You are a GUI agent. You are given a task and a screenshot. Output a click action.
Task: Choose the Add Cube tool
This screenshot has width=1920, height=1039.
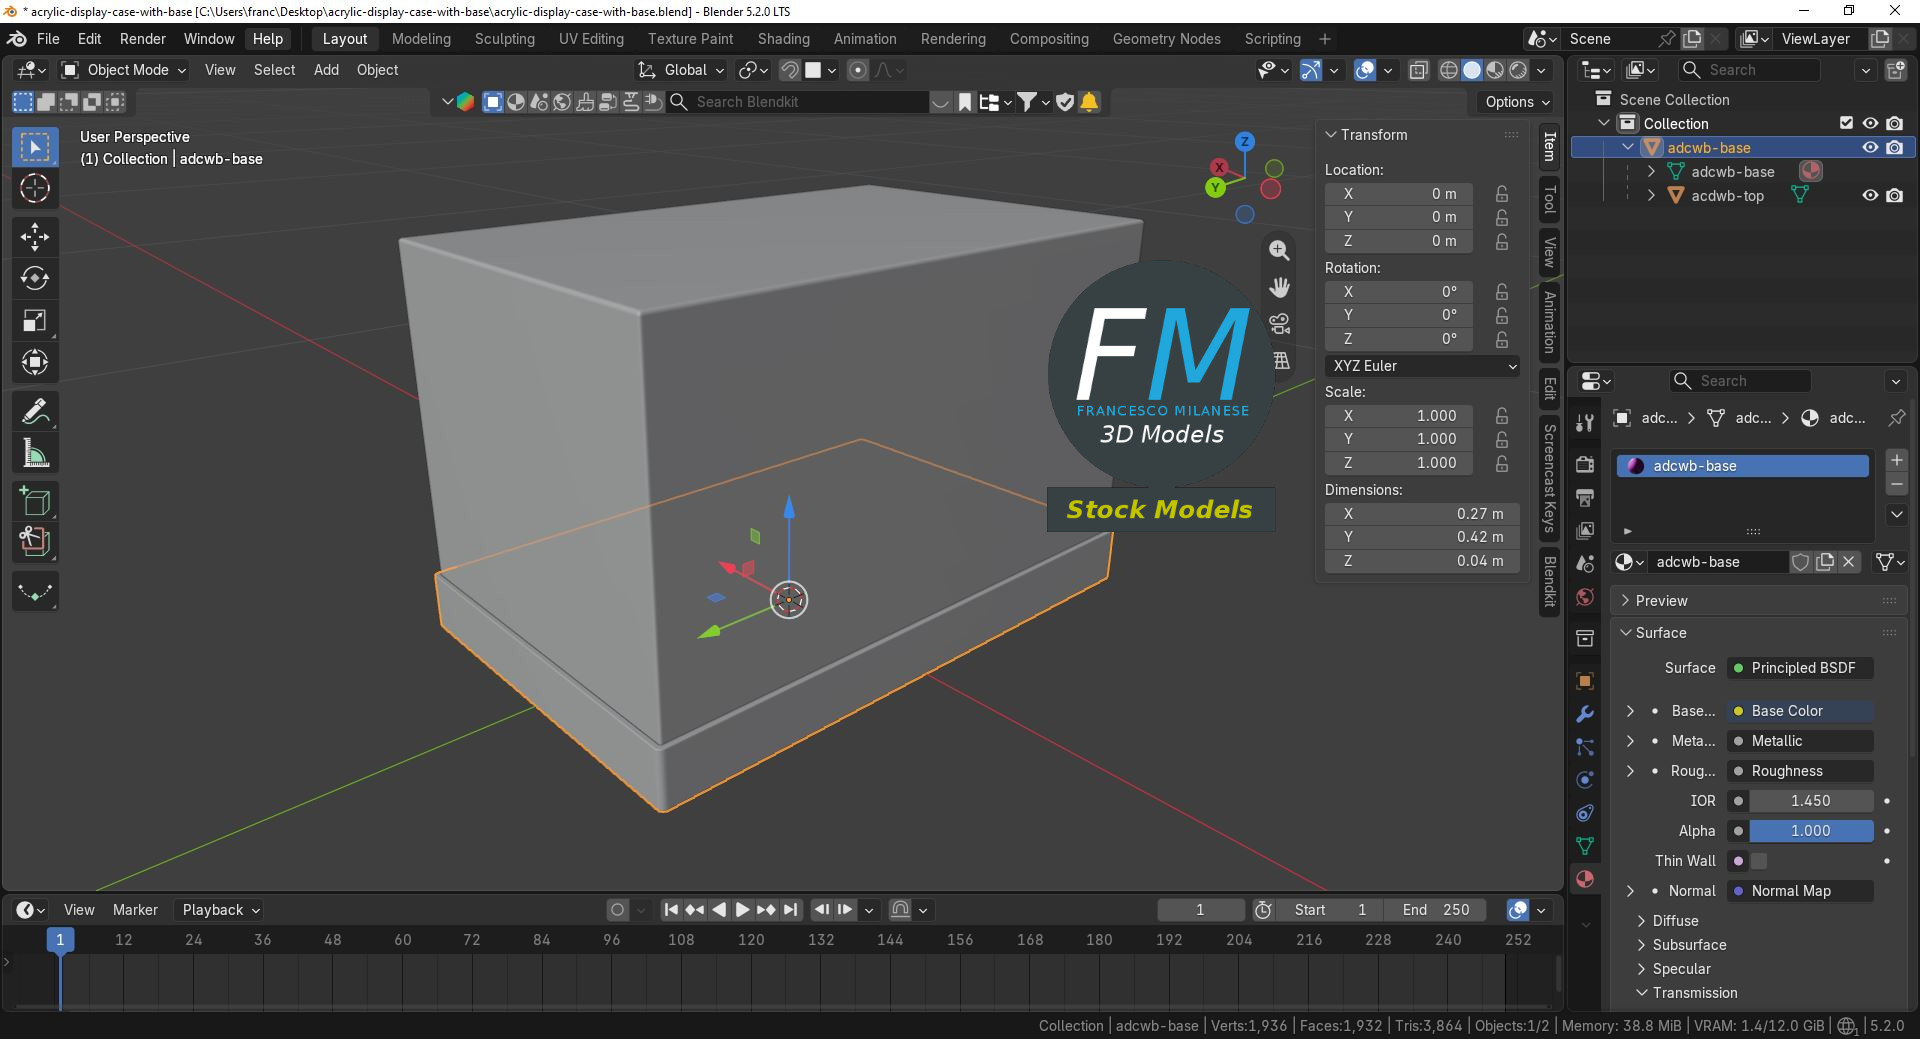(x=35, y=501)
